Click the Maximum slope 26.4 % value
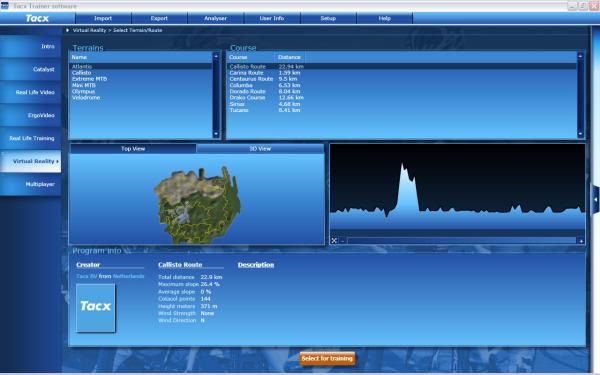Image resolution: width=600 pixels, height=375 pixels. [x=210, y=284]
